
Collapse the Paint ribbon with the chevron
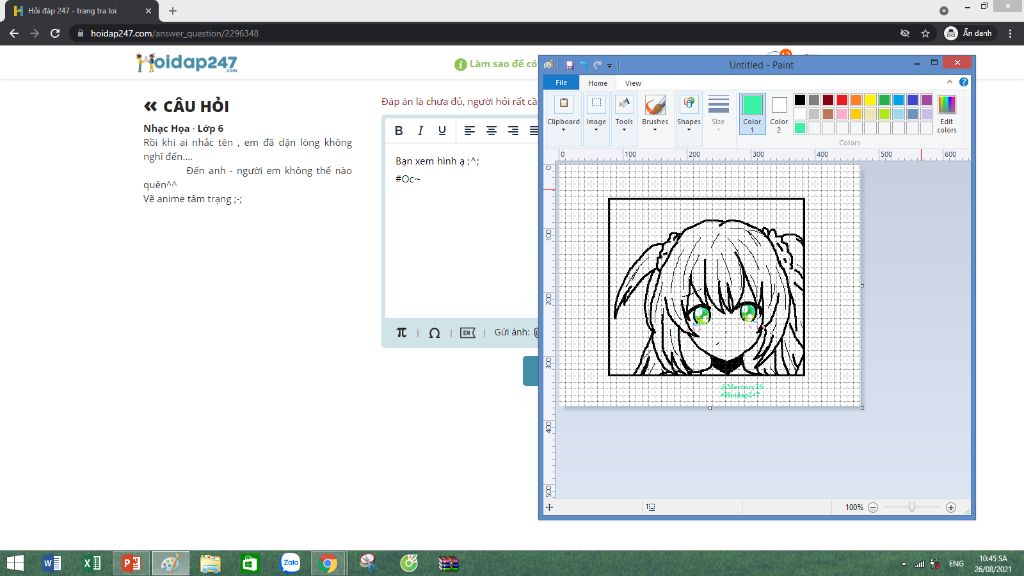[949, 82]
